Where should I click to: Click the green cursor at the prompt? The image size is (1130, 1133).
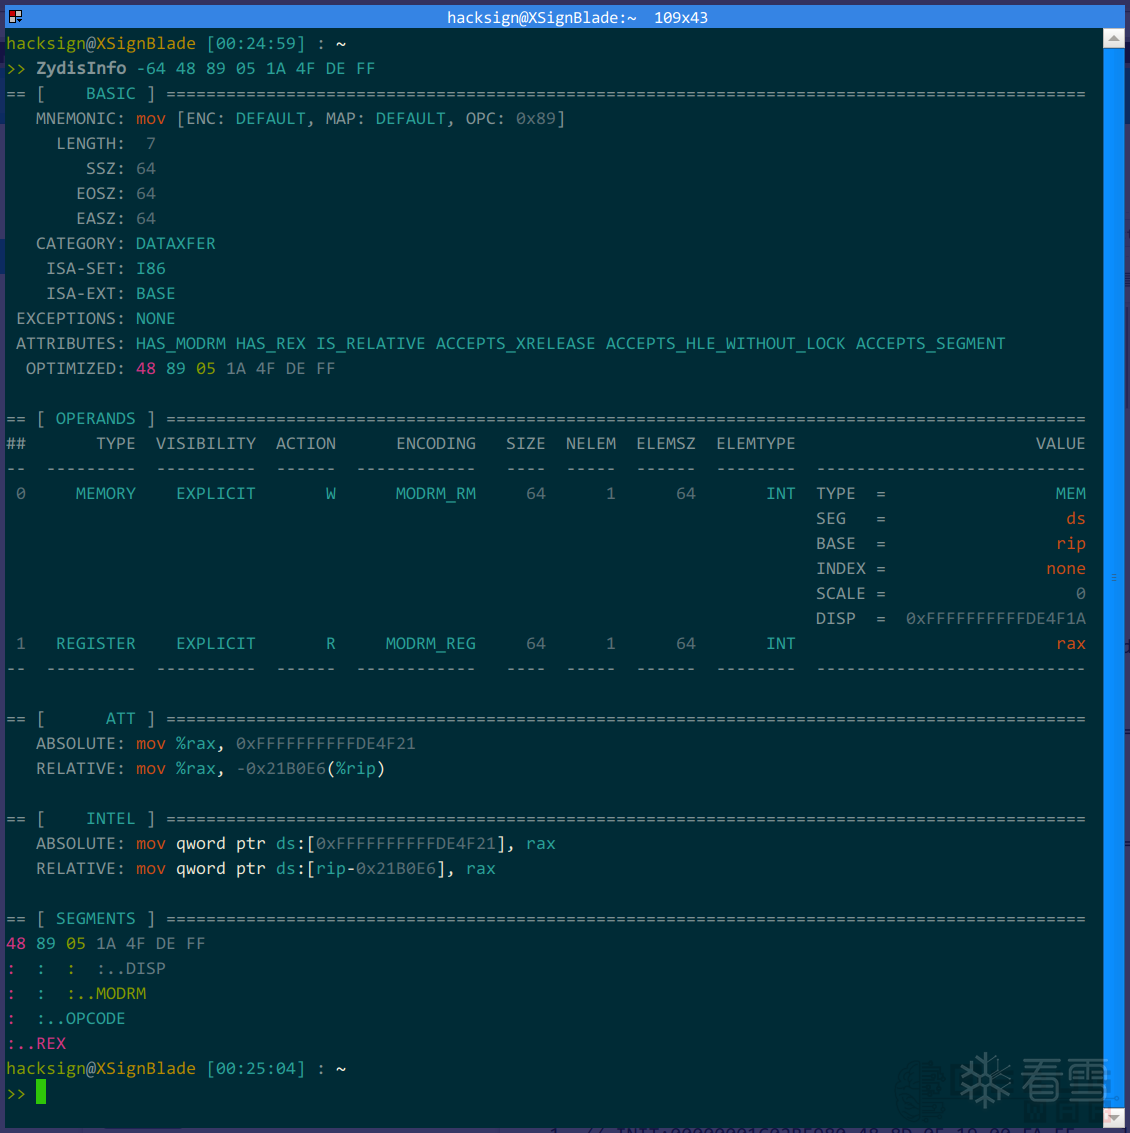pos(40,1092)
